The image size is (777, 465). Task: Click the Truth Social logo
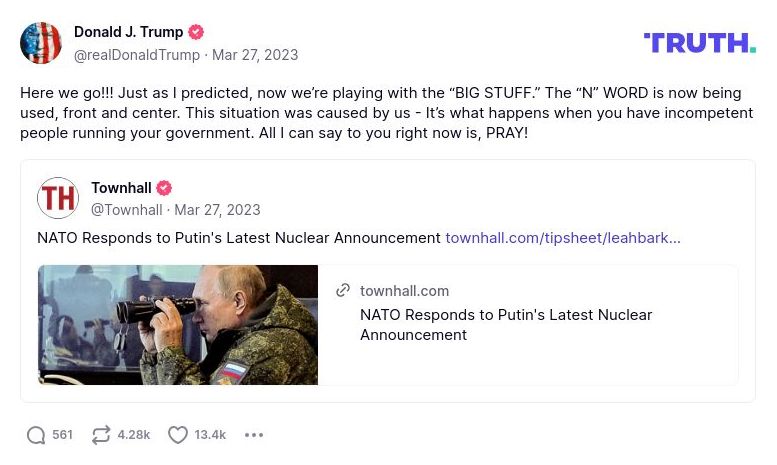[699, 42]
